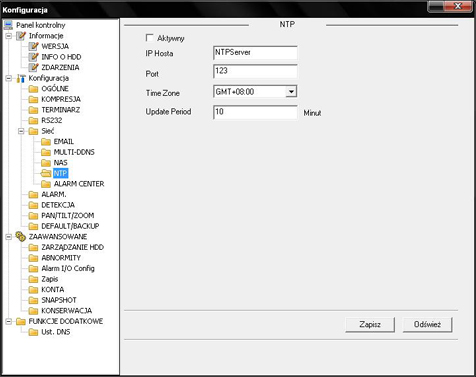Image resolution: width=476 pixels, height=377 pixels.
Task: Click the NAS folder icon
Action: point(46,163)
